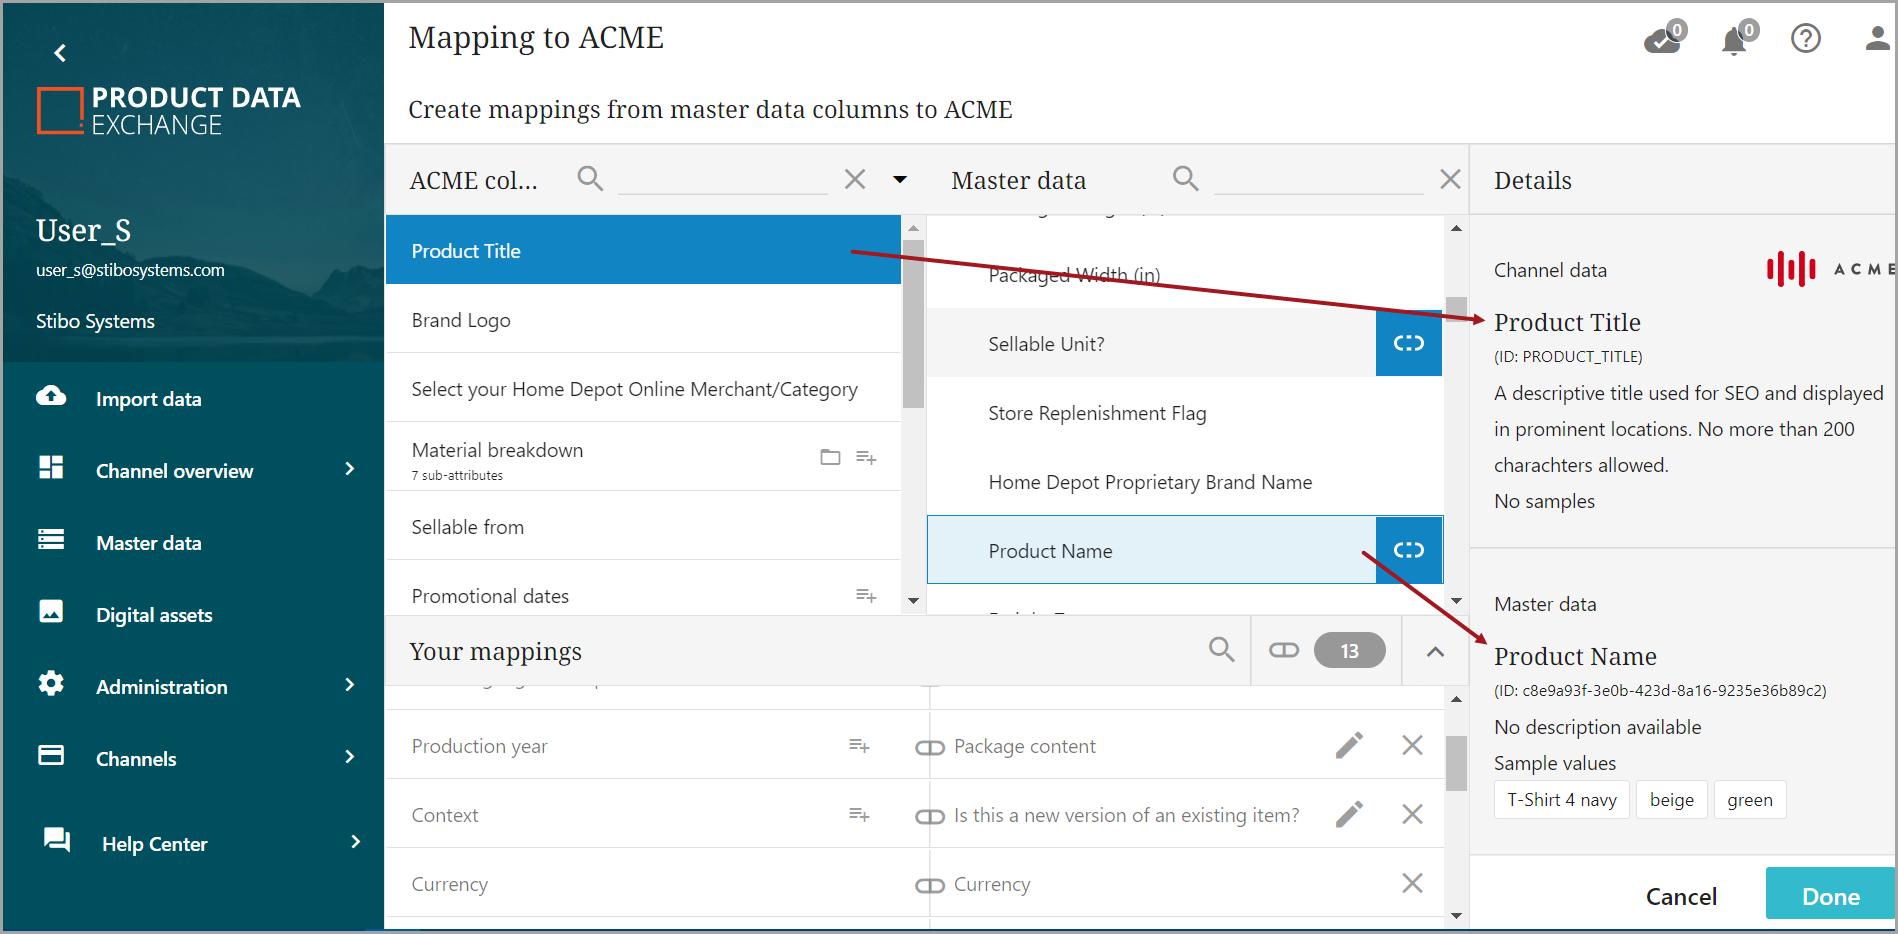This screenshot has width=1898, height=934.
Task: Open the ACME columns filter dropdown
Action: 899,180
